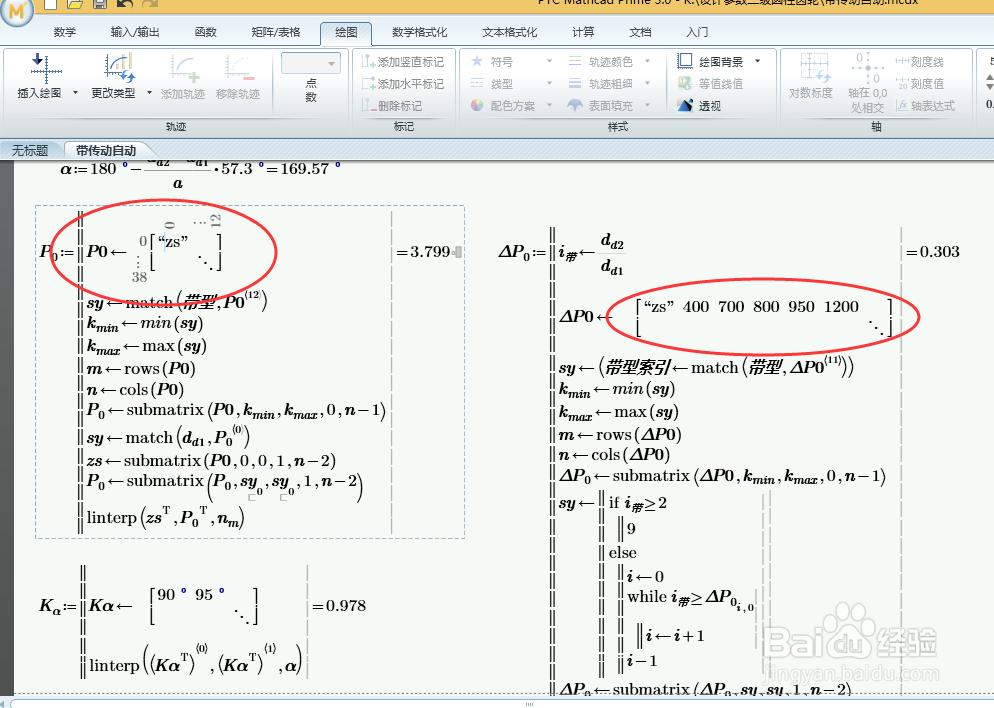Expand the 配色方案 dropdown arrow
The image size is (994, 708).
pyautogui.click(x=550, y=105)
